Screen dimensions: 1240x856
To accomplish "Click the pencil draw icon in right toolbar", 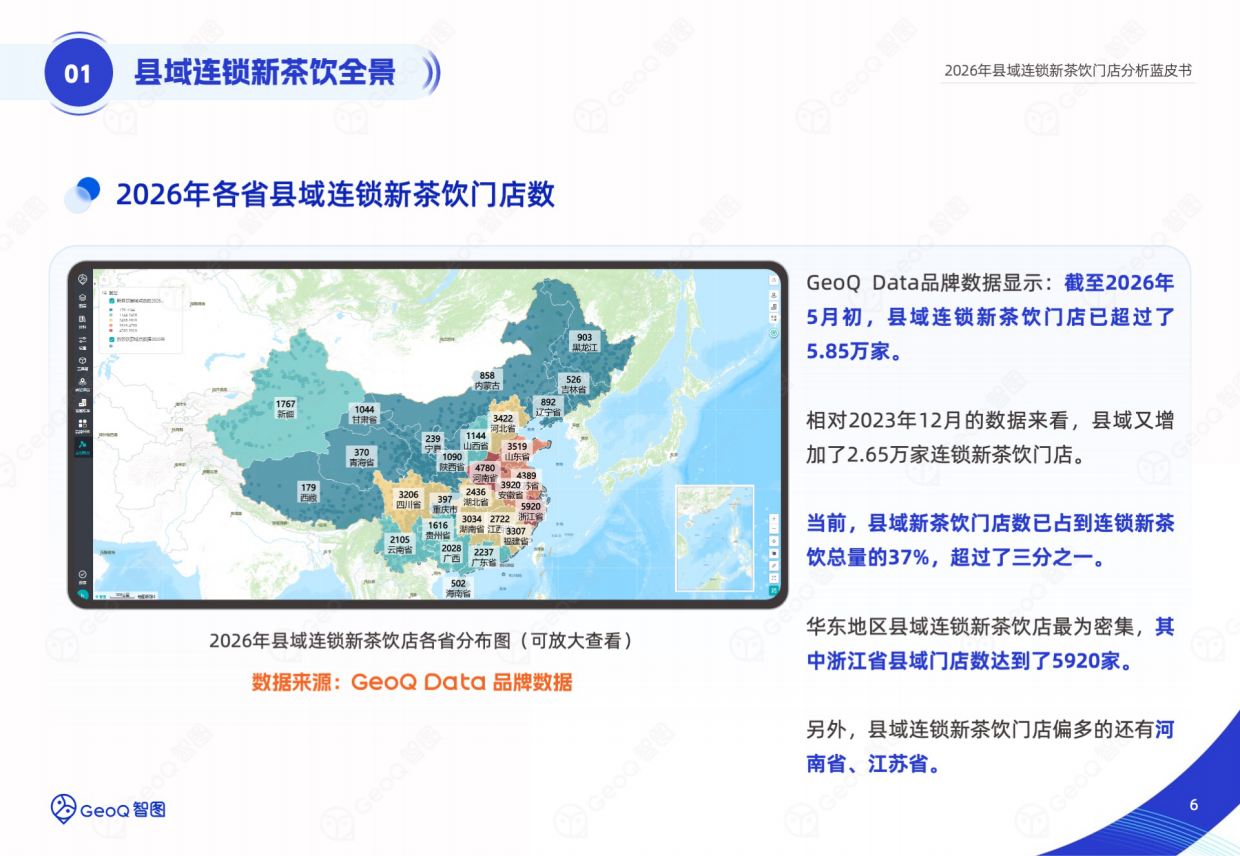I will 774,565.
